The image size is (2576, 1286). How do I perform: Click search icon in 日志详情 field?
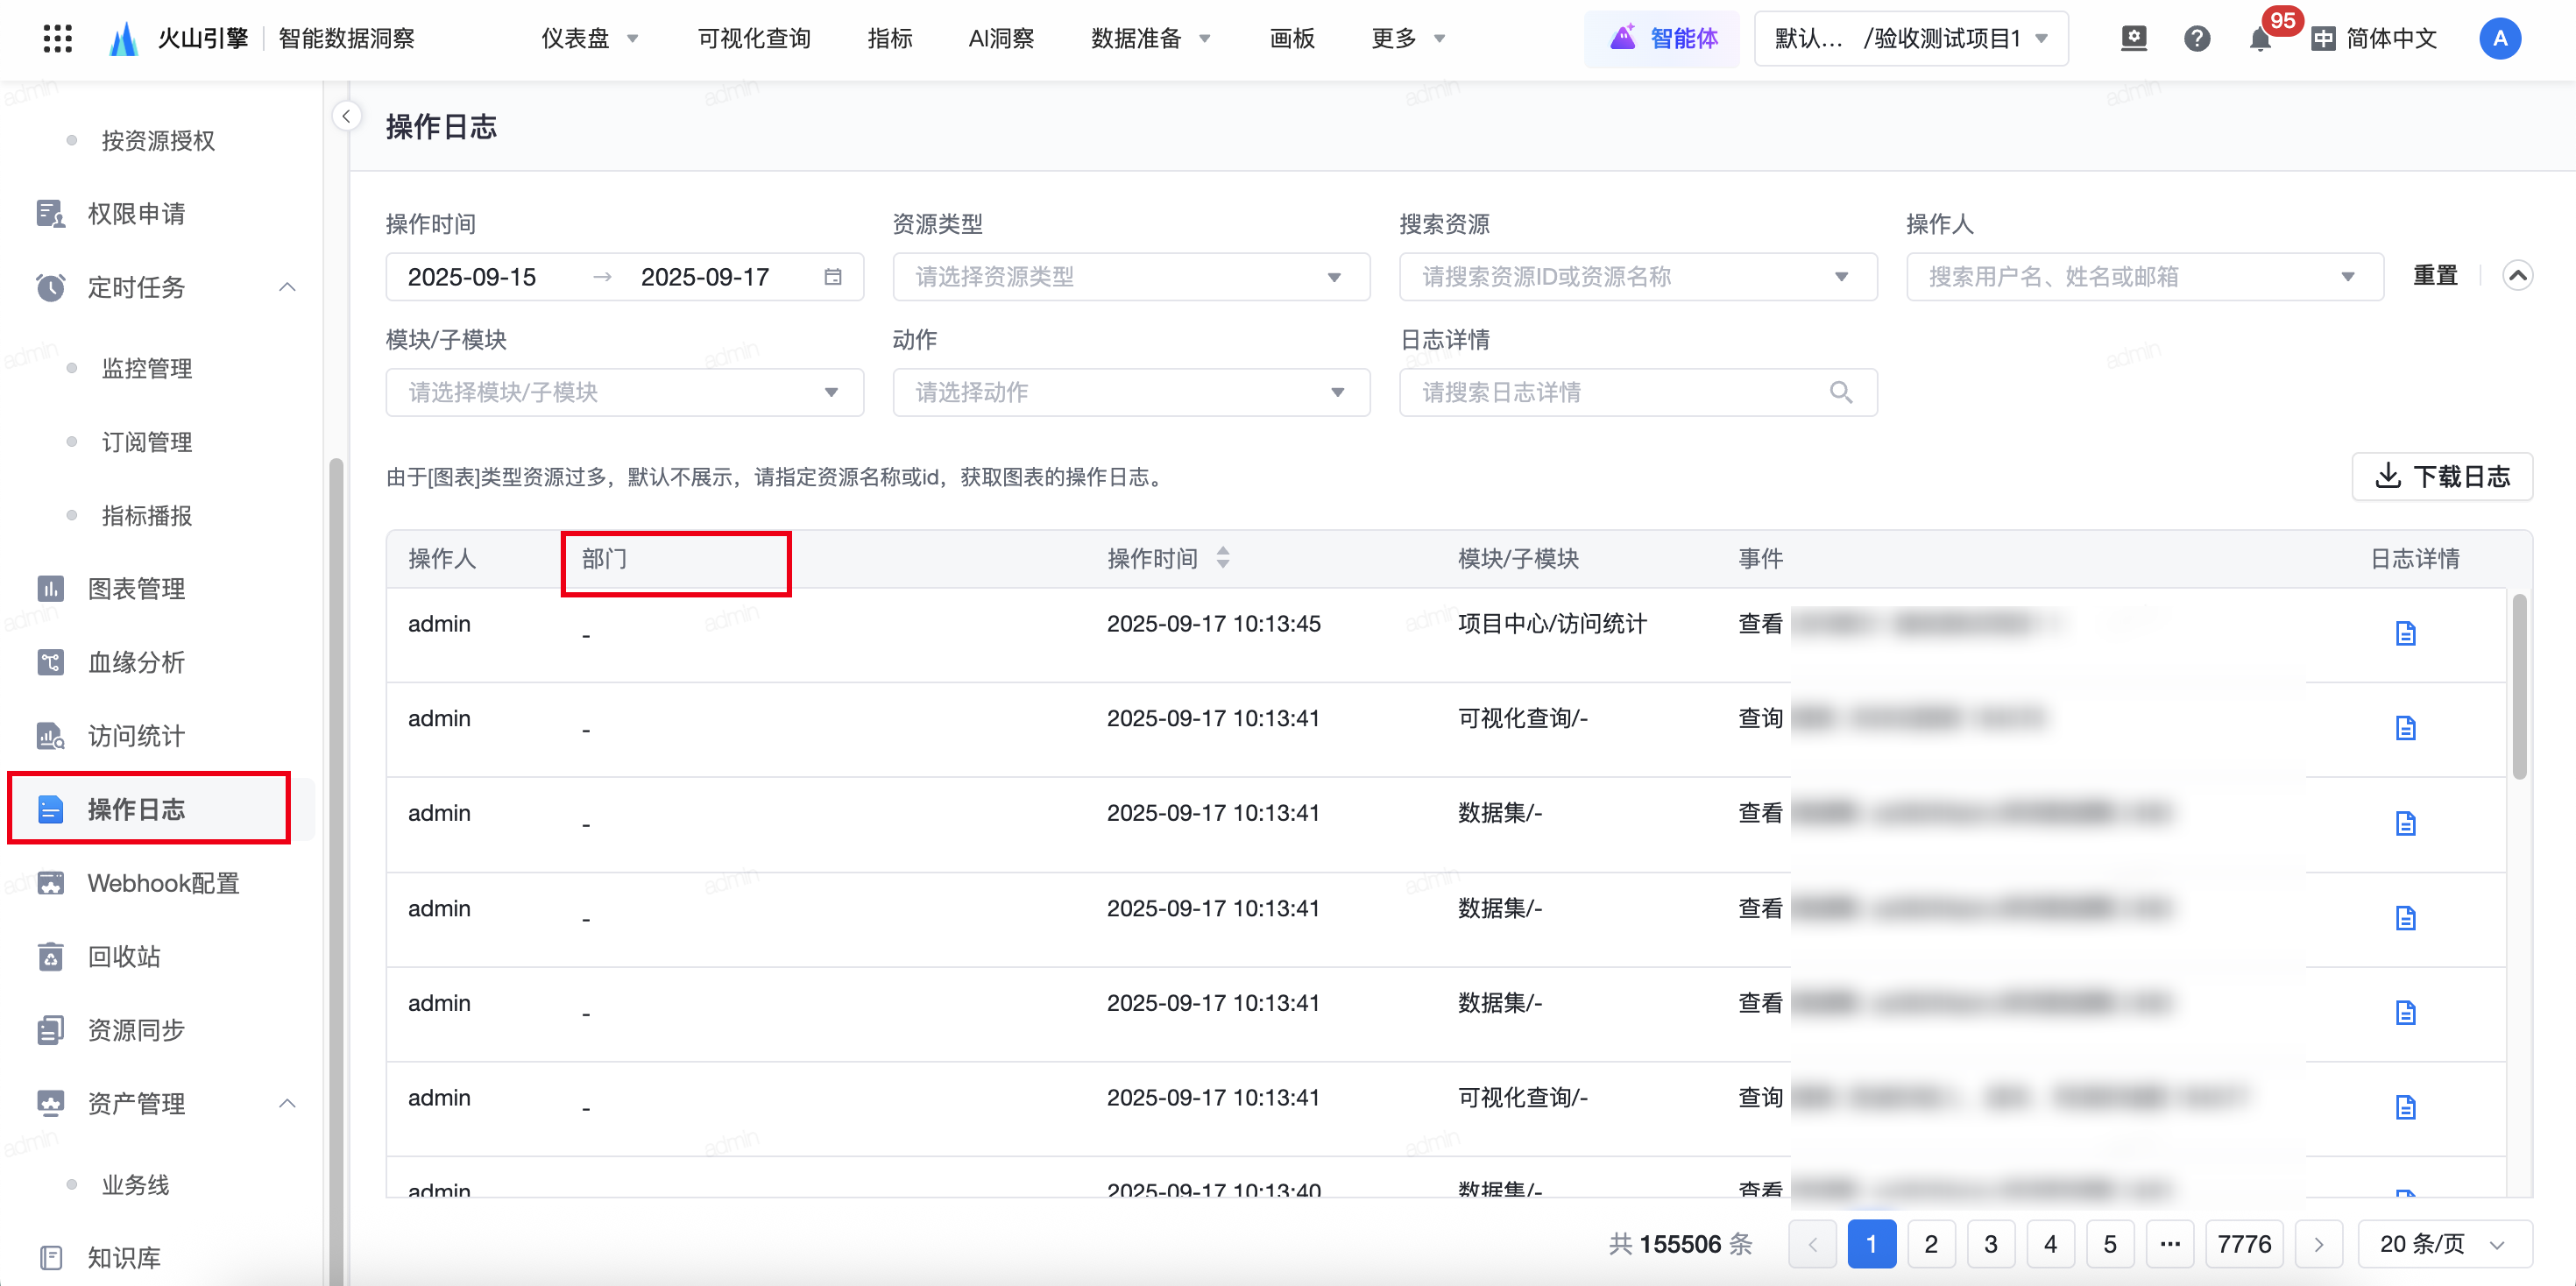(1840, 392)
